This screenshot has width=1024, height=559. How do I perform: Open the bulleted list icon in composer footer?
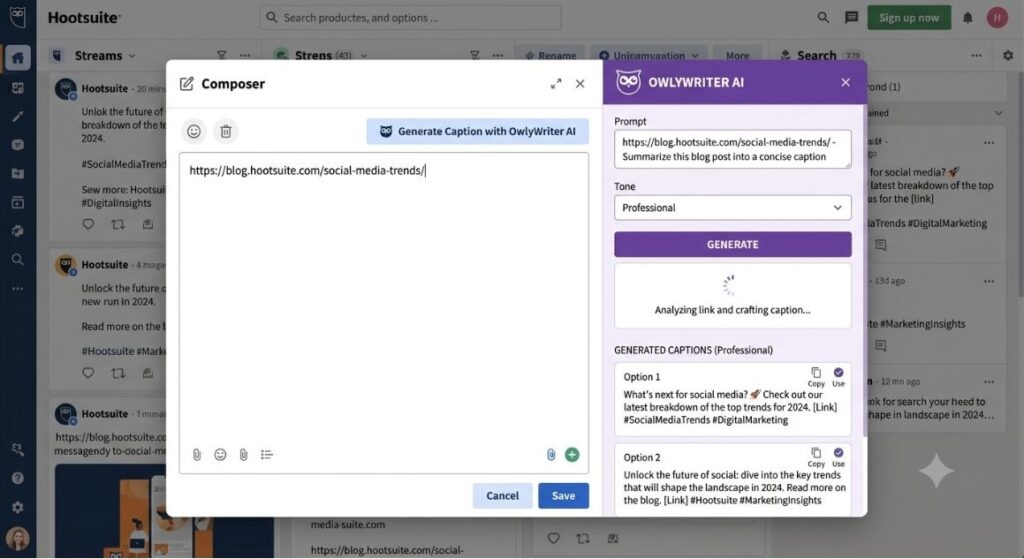pos(266,455)
